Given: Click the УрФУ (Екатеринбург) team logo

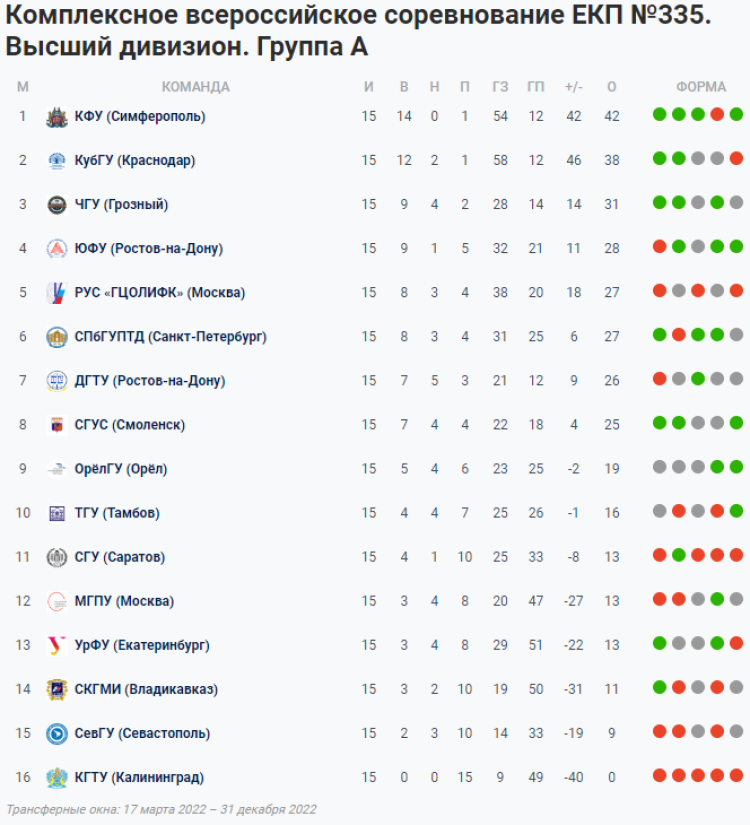Looking at the screenshot, I should point(56,645).
